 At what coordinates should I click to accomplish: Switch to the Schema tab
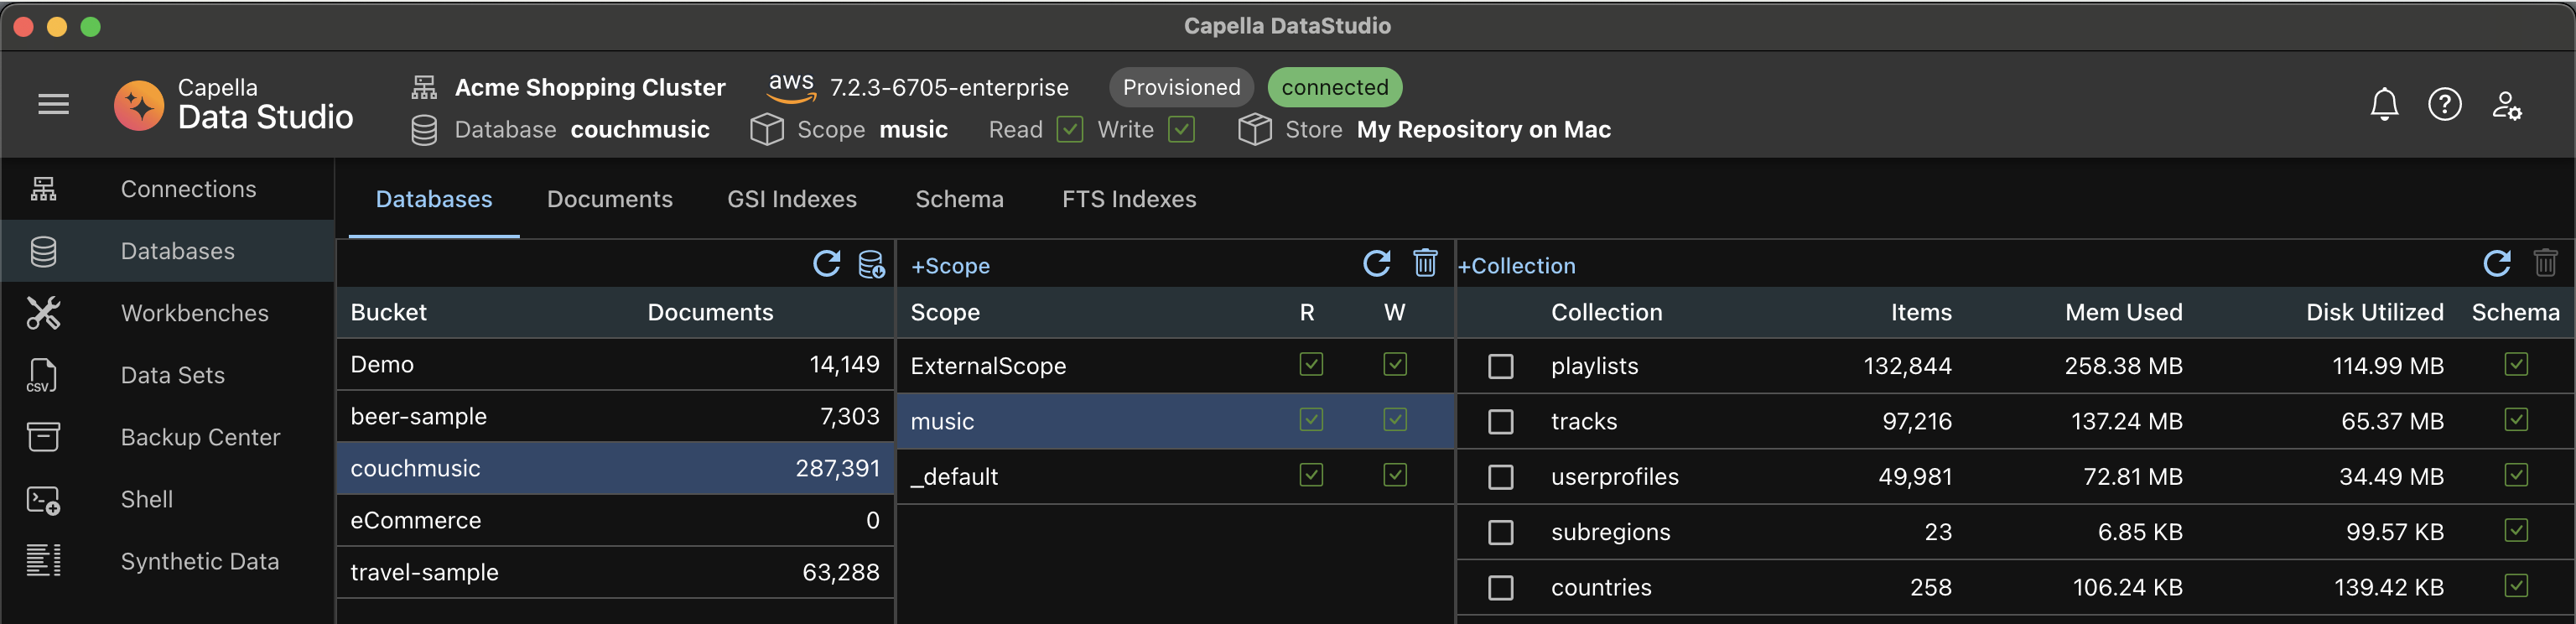[x=959, y=199]
